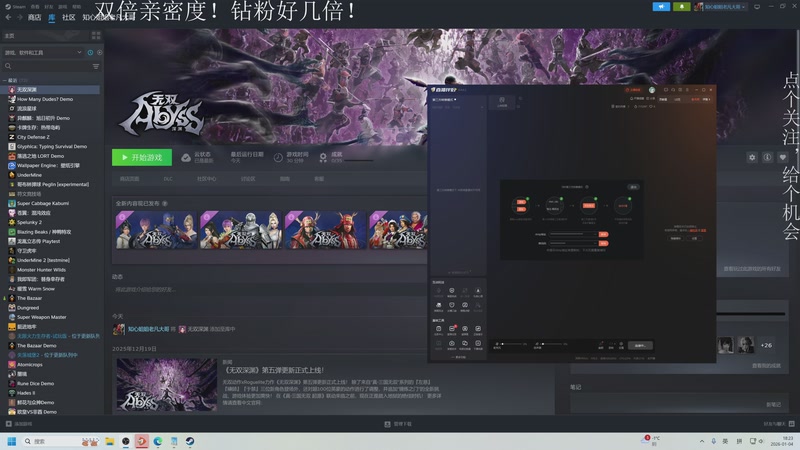This screenshot has width=800, height=450.
Task: Open the library advanced filter icon
Action: pyautogui.click(x=96, y=66)
